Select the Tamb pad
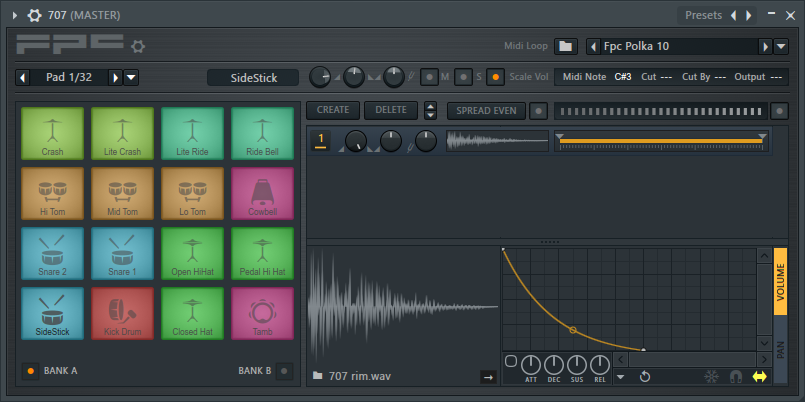 pos(262,313)
